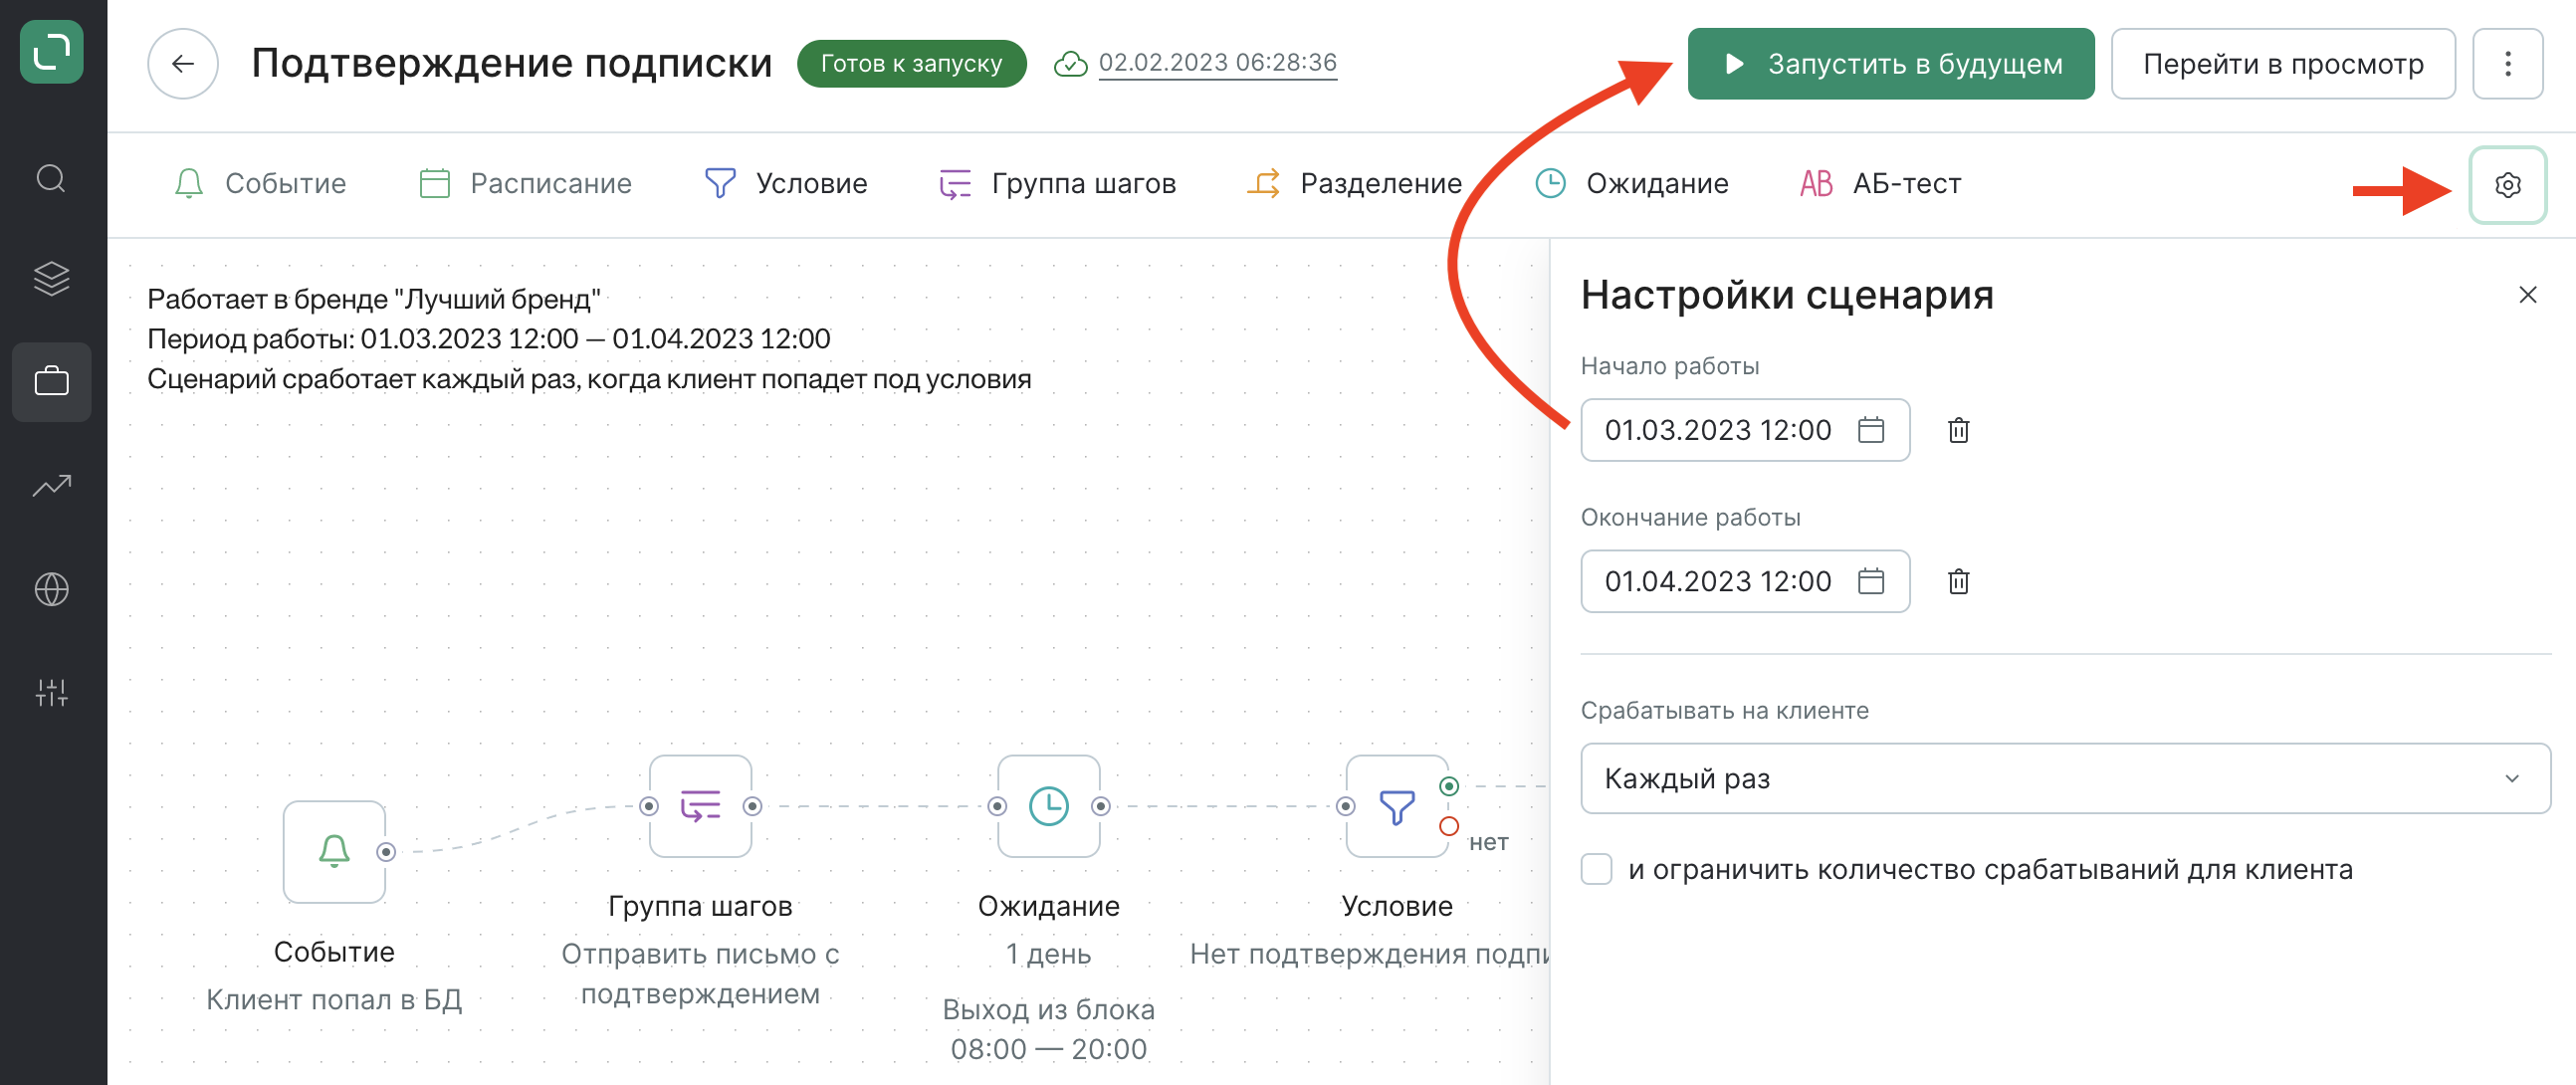Open the briefcase section in the sidebar
Screen dimensions: 2576x1085
click(x=51, y=382)
